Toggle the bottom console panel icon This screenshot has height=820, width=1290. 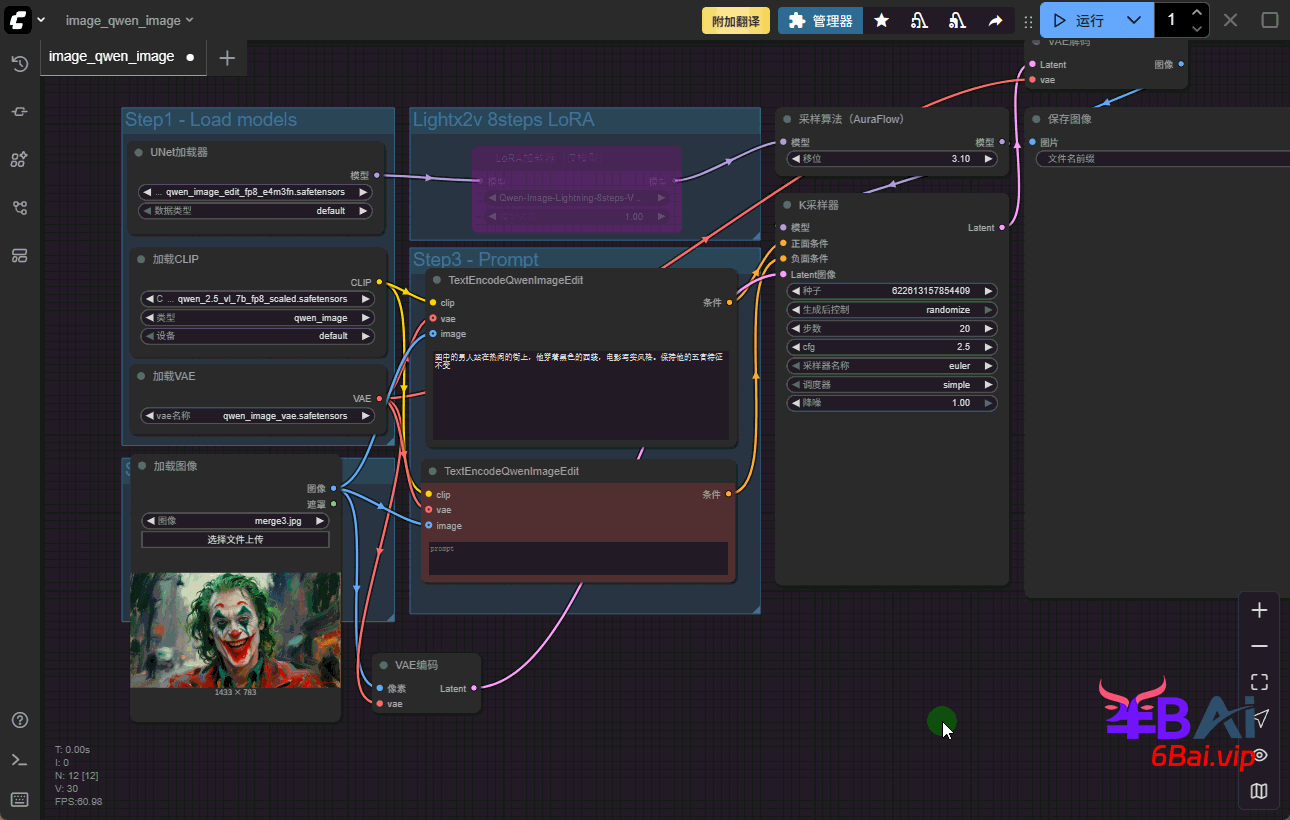point(19,760)
